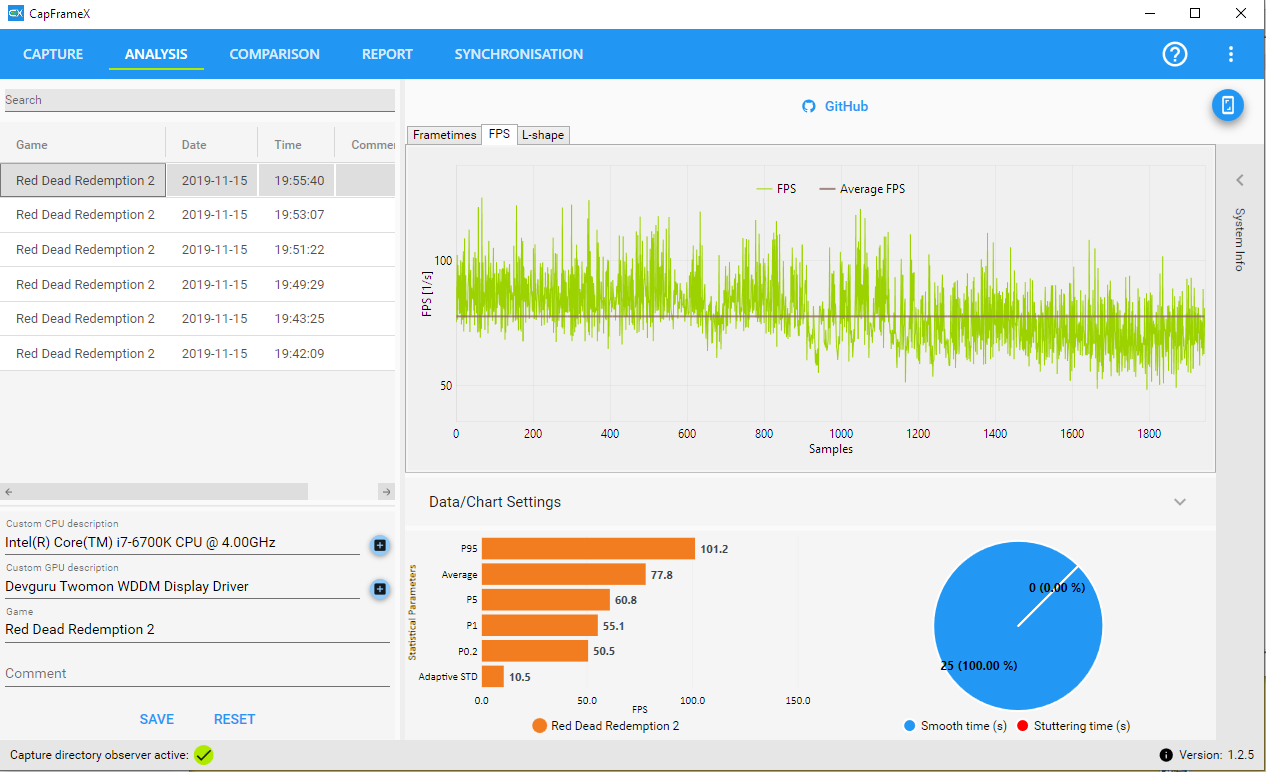Select the record captured at 19:51:22
1266x772 pixels.
pos(197,250)
